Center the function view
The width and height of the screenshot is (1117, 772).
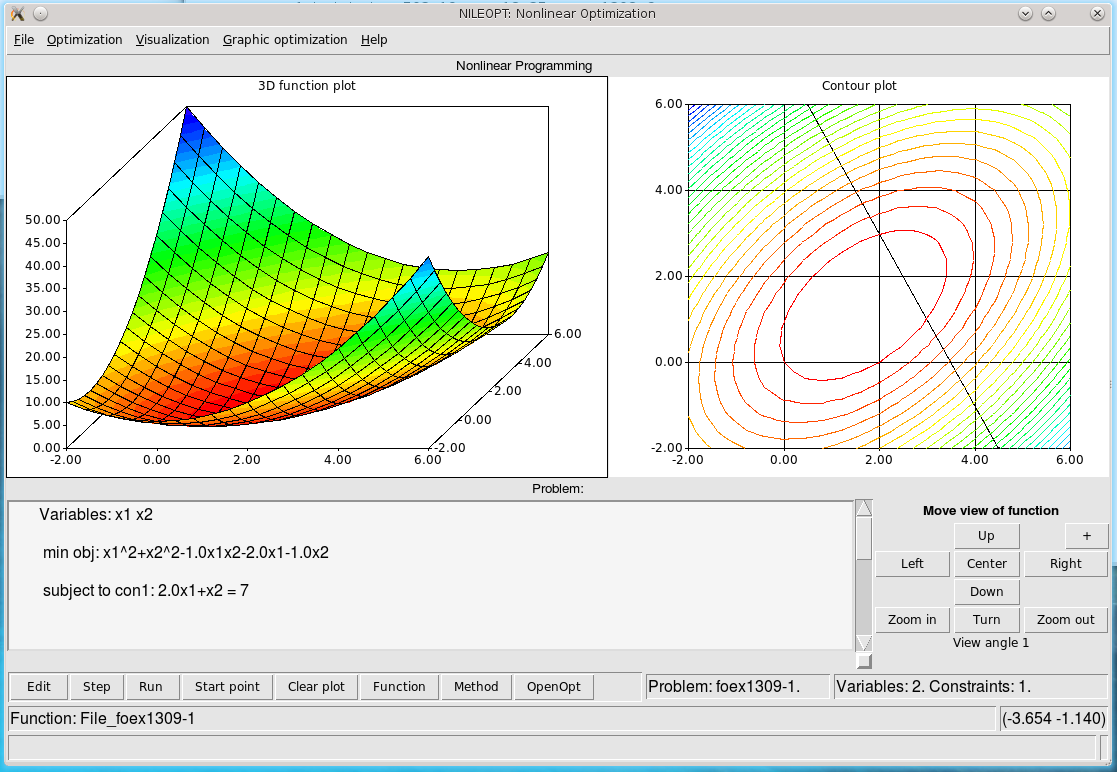coord(987,563)
